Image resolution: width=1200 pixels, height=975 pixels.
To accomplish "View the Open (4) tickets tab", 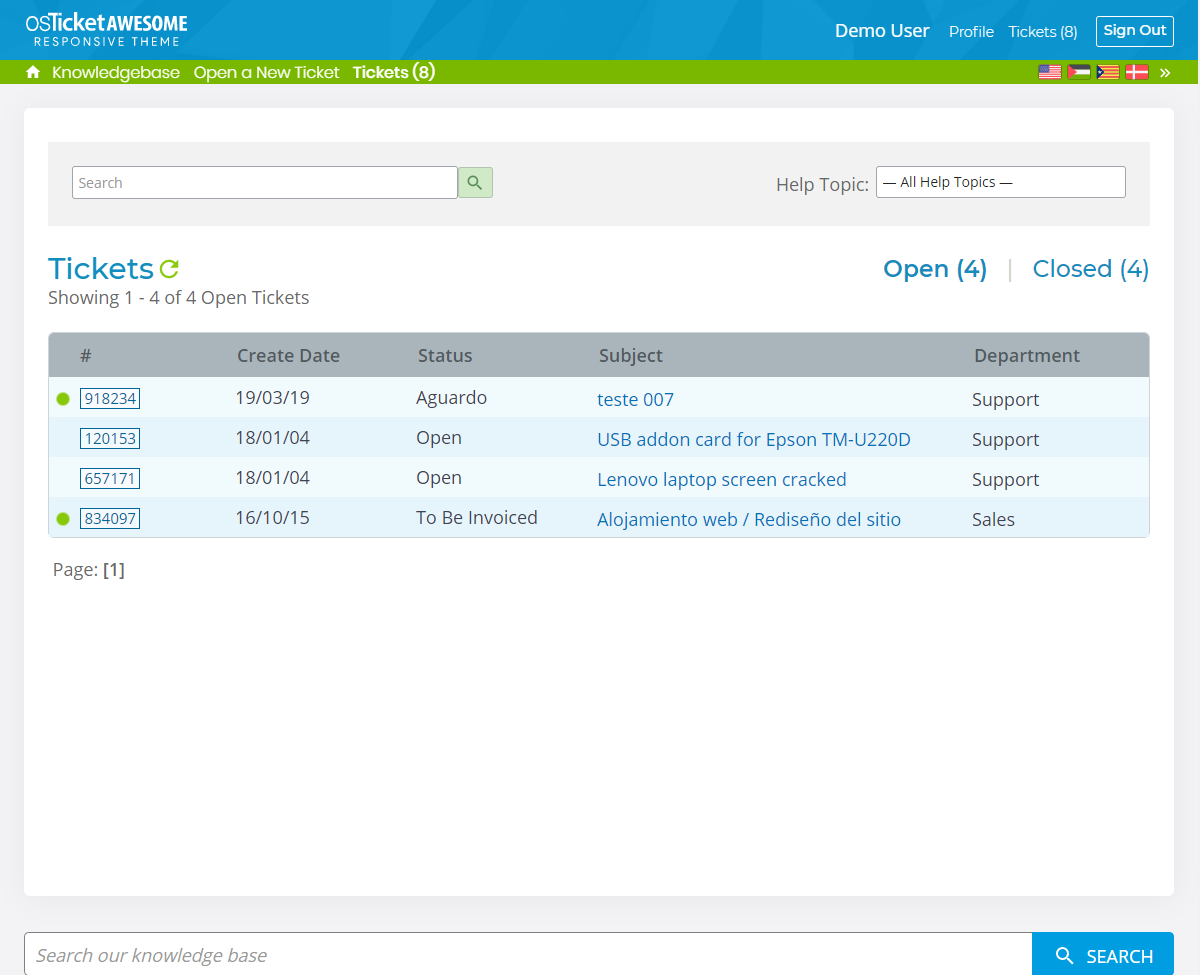I will click(934, 269).
